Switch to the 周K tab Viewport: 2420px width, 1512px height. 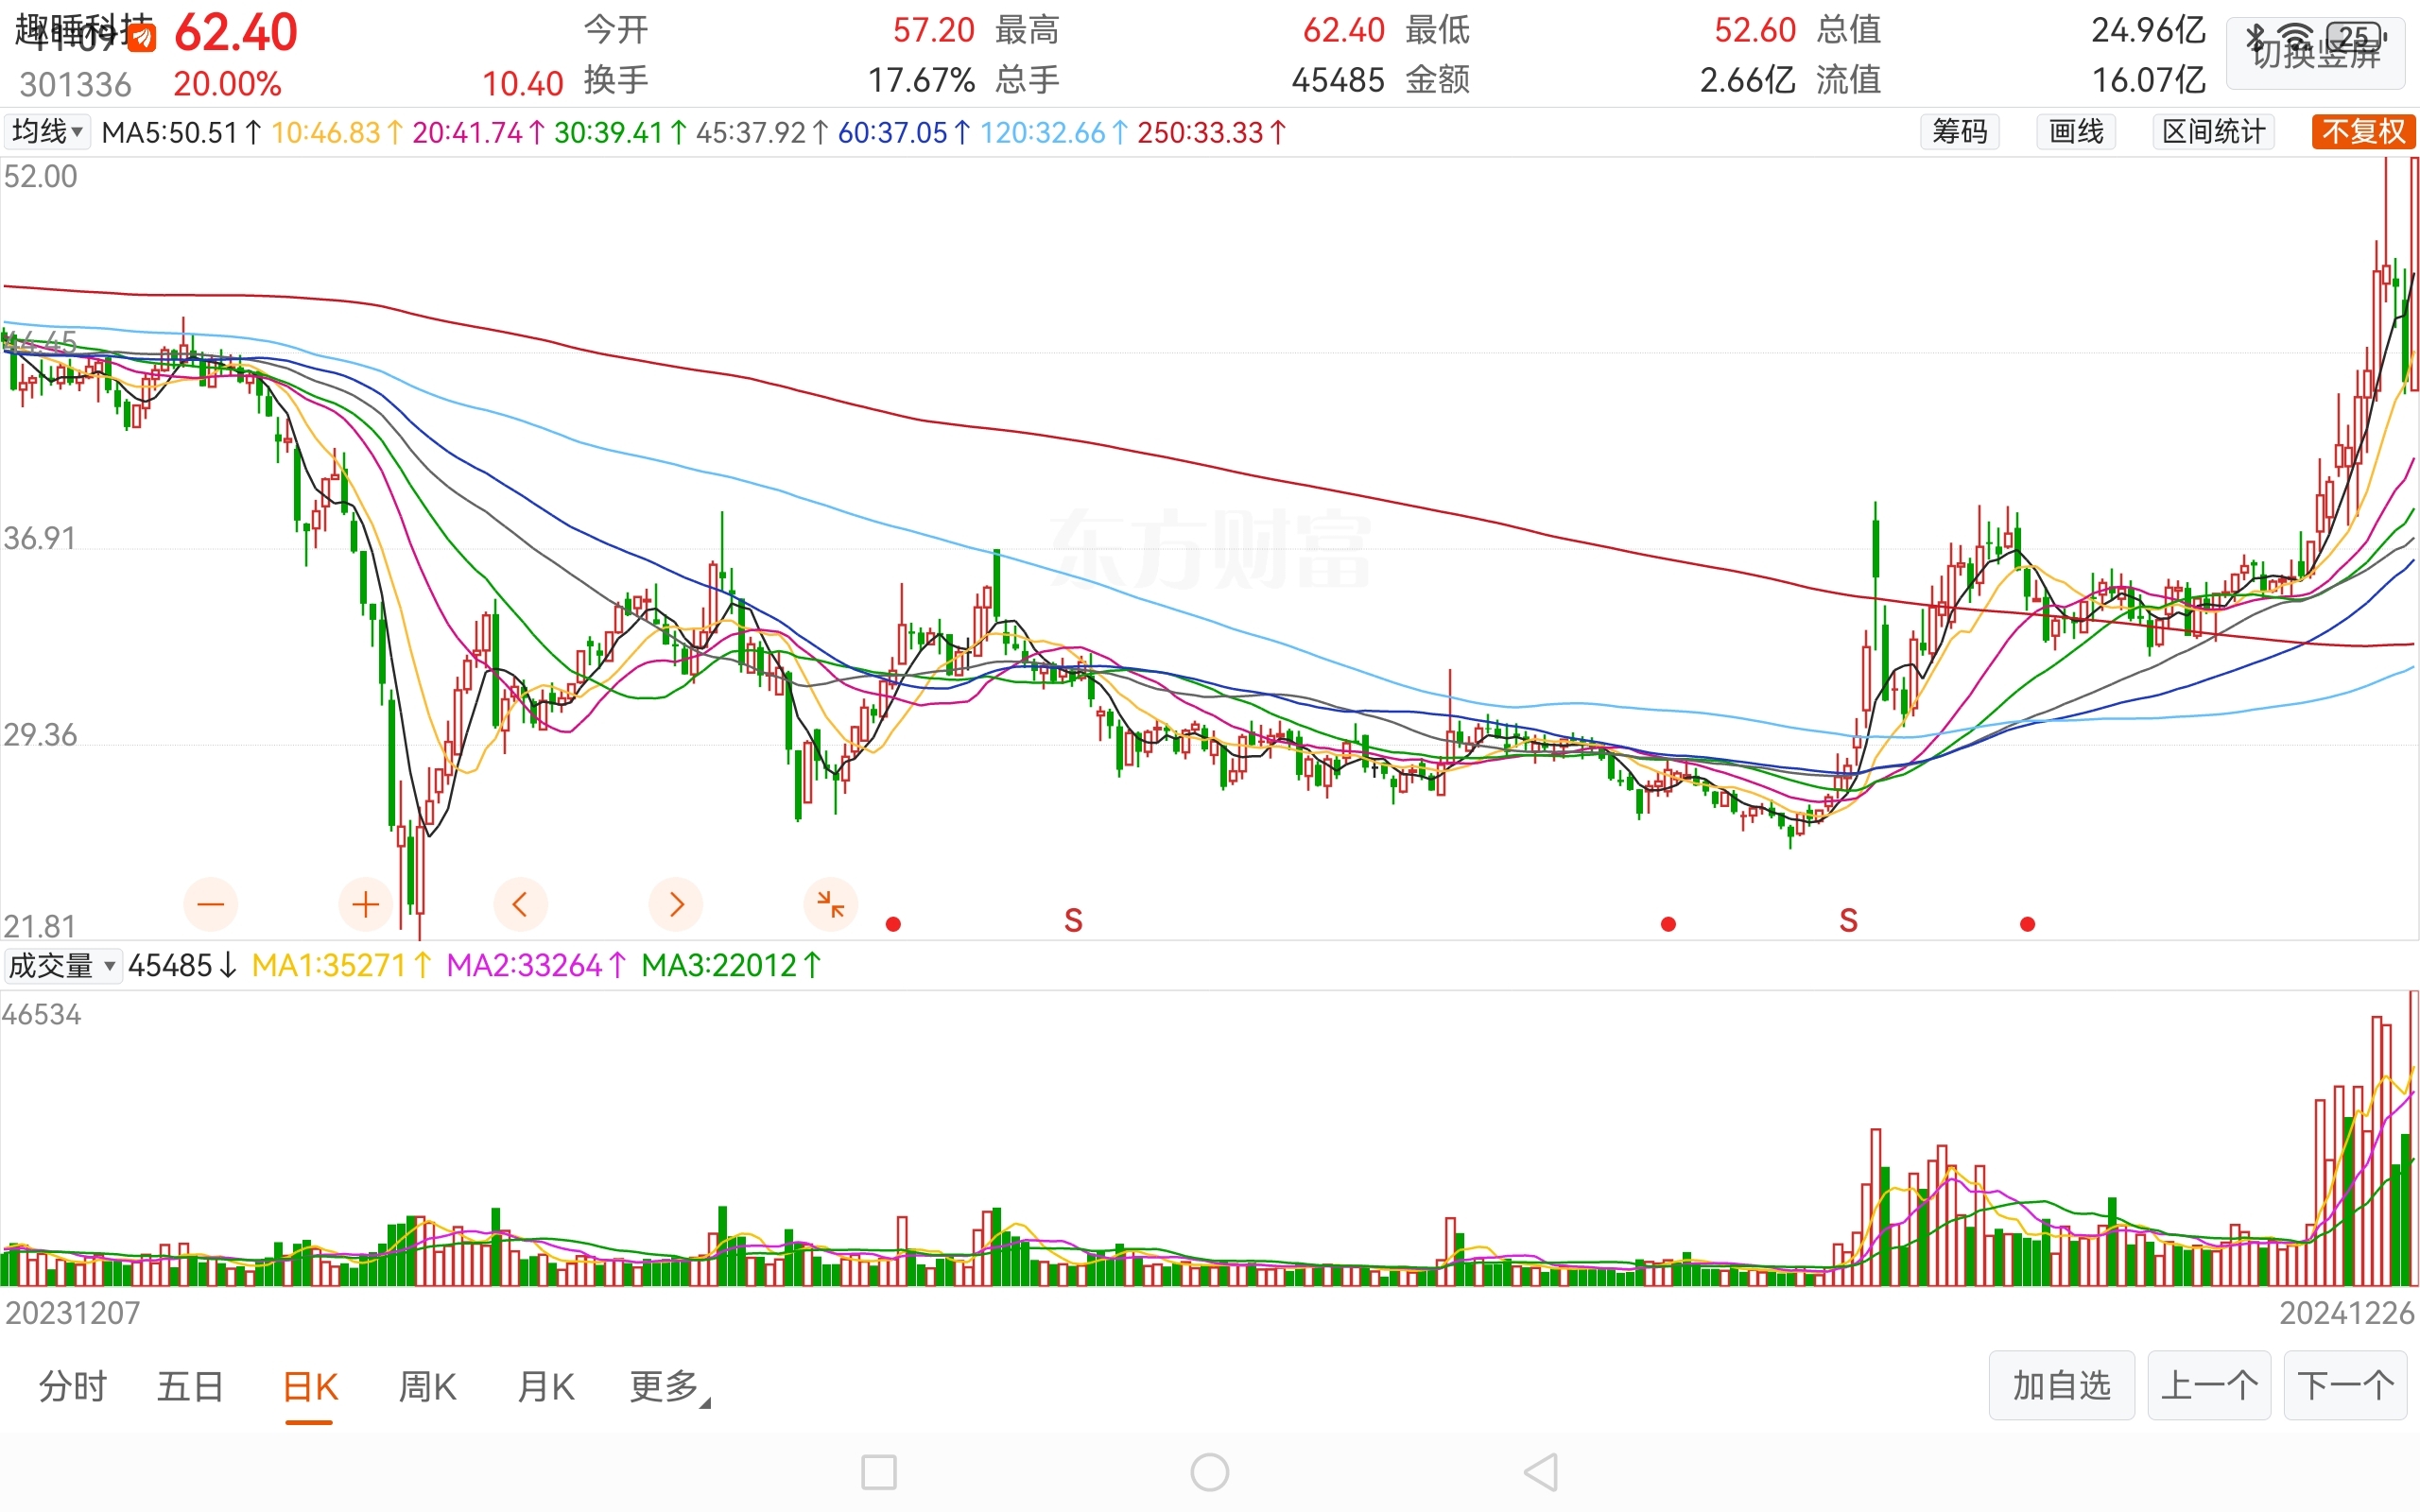427,1386
